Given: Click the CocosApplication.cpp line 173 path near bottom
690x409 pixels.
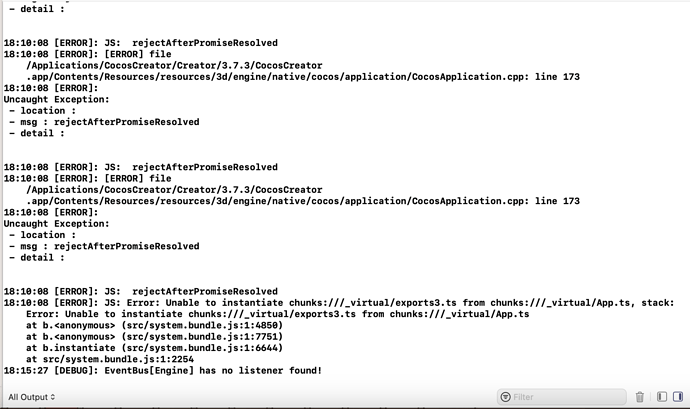Looking at the screenshot, I should click(303, 201).
